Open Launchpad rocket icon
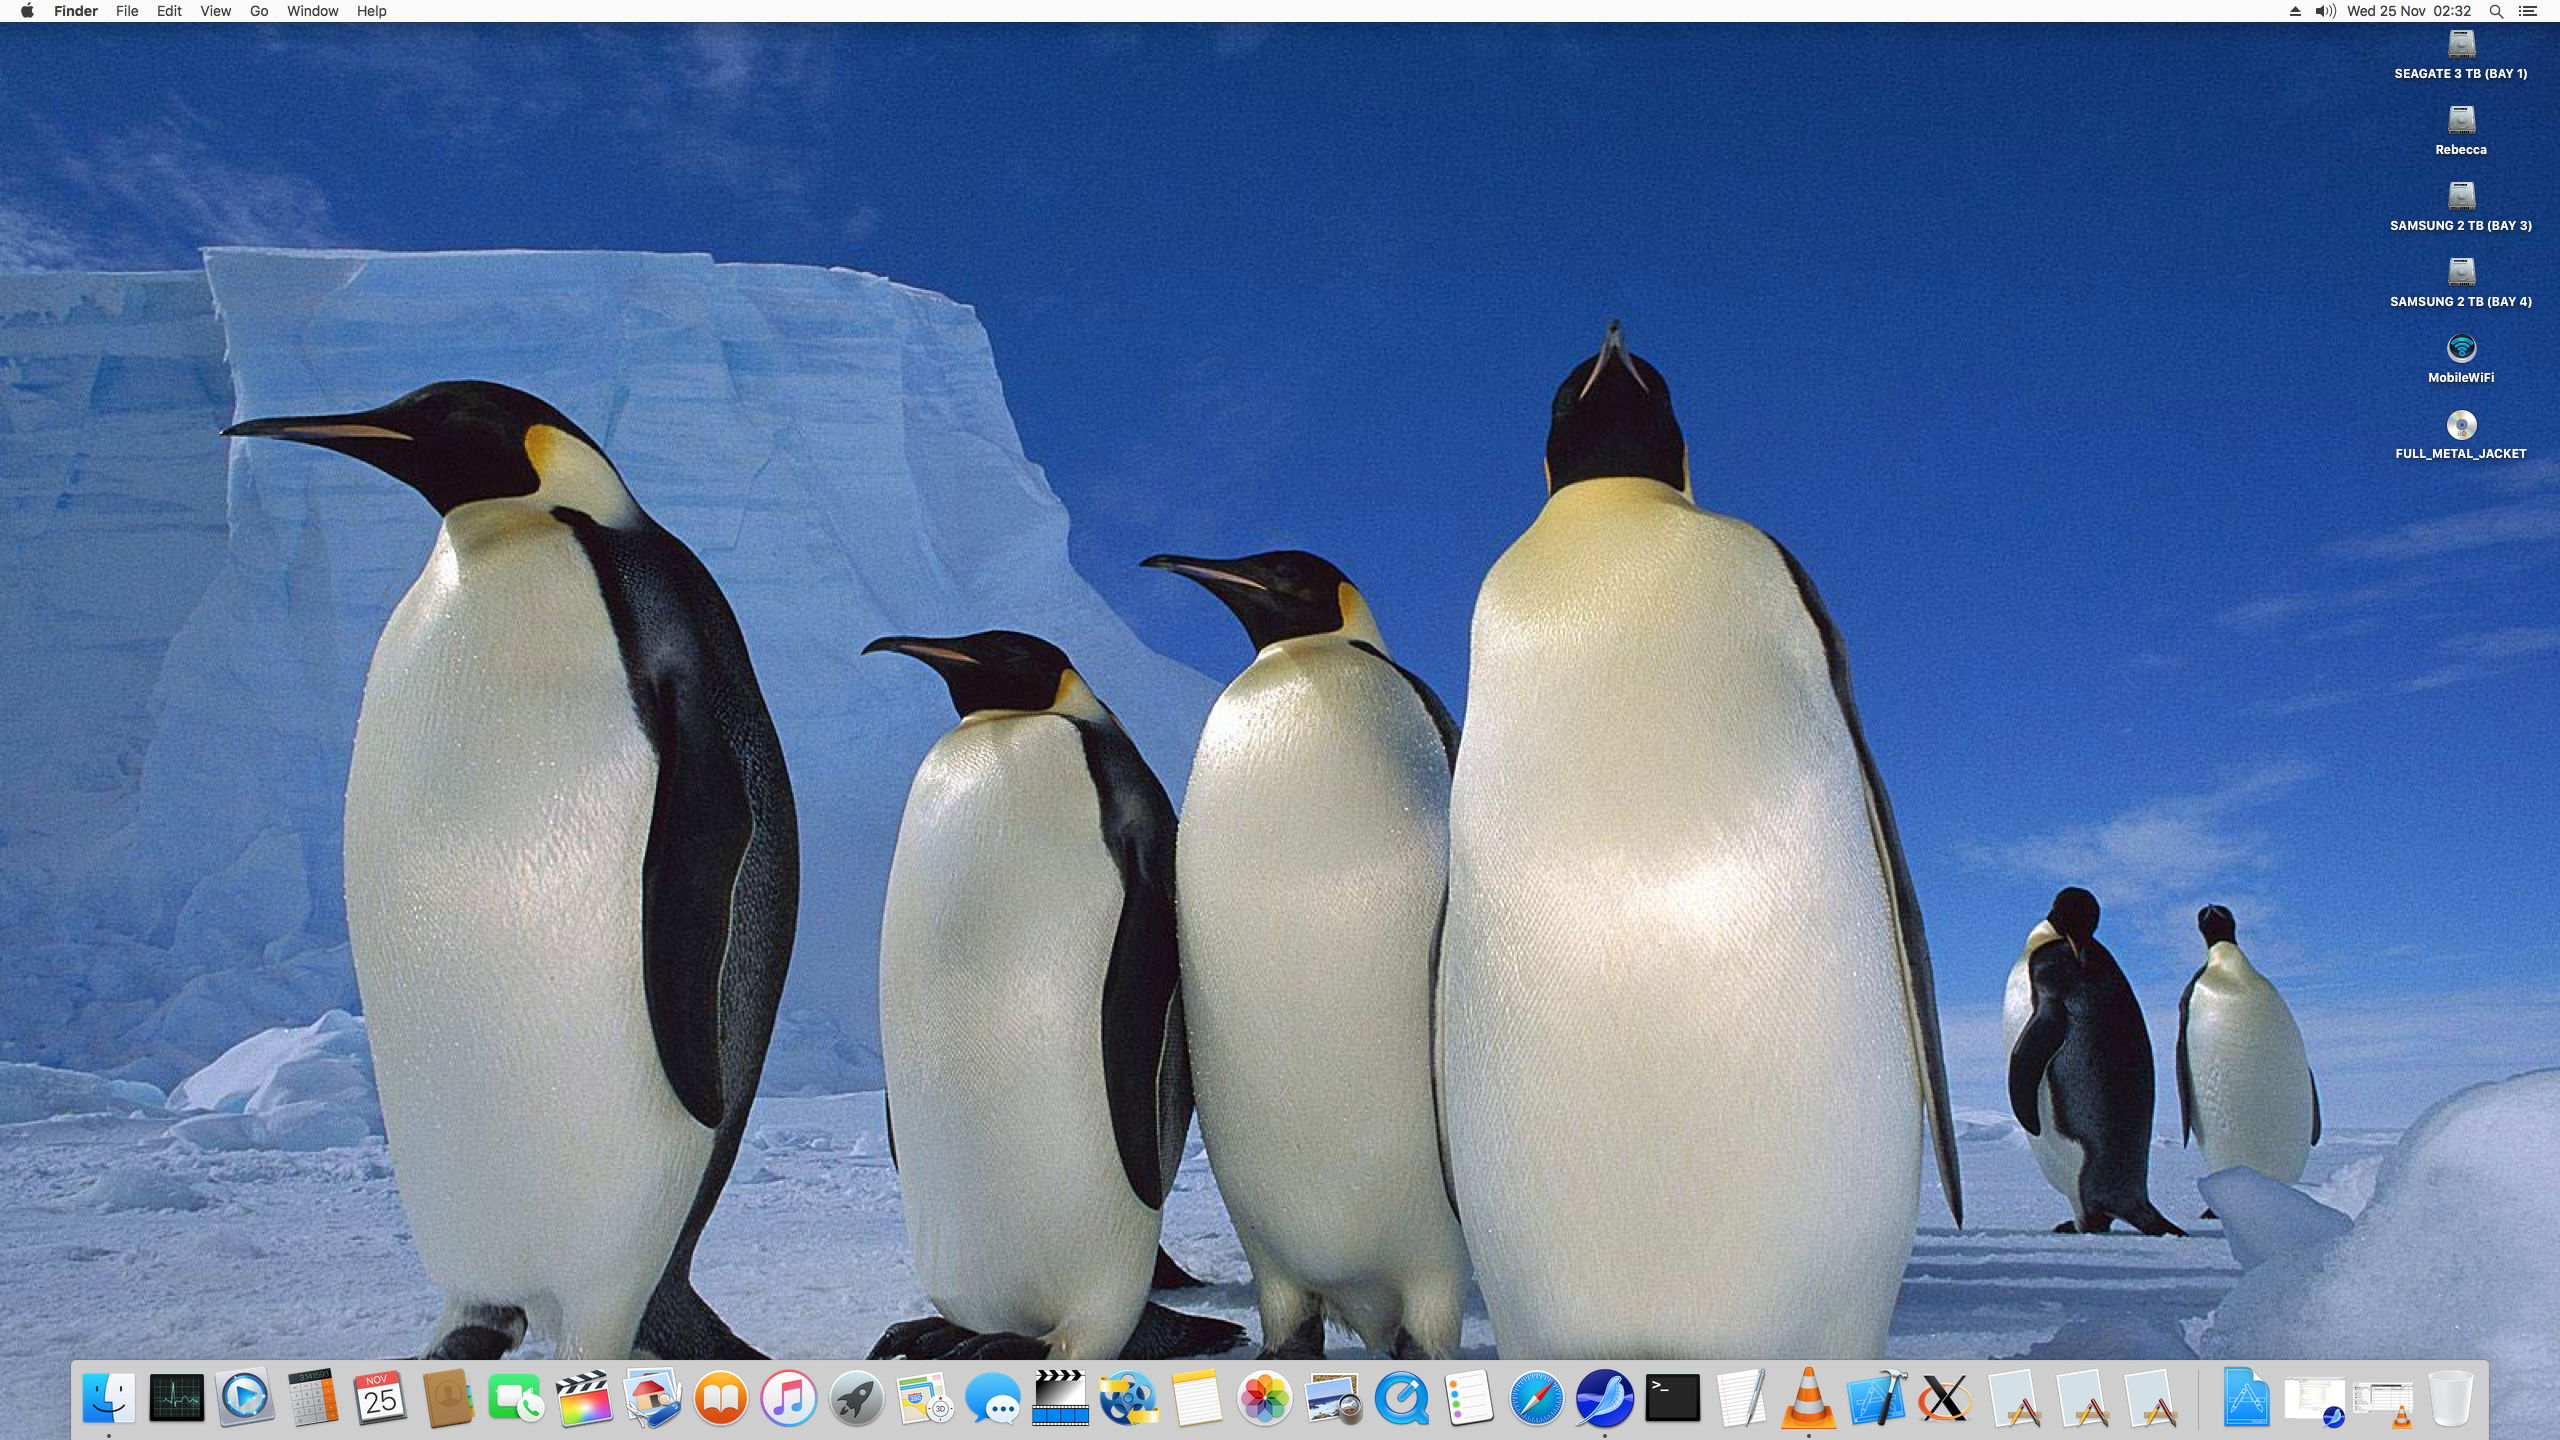The height and width of the screenshot is (1440, 2560). 857,1397
